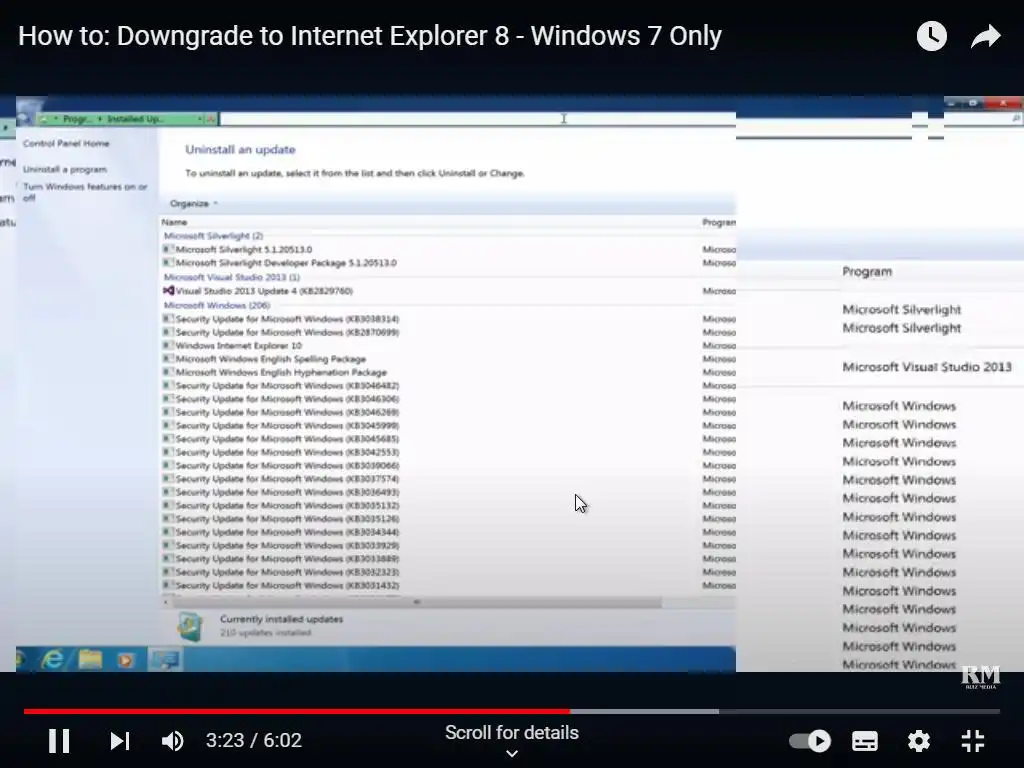Click the Program column header in zoomed panel
The height and width of the screenshot is (768, 1024).
[867, 272]
